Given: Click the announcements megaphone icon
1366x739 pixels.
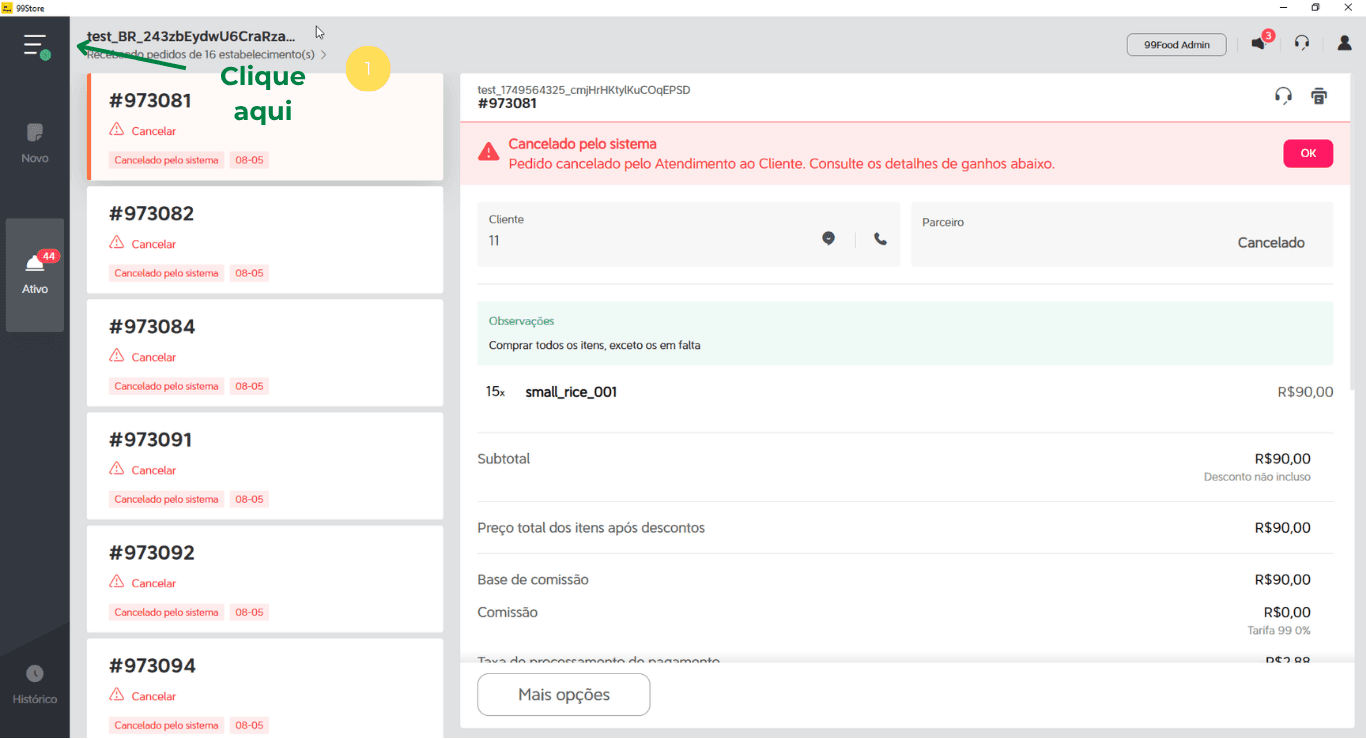Looking at the screenshot, I should coord(1258,44).
